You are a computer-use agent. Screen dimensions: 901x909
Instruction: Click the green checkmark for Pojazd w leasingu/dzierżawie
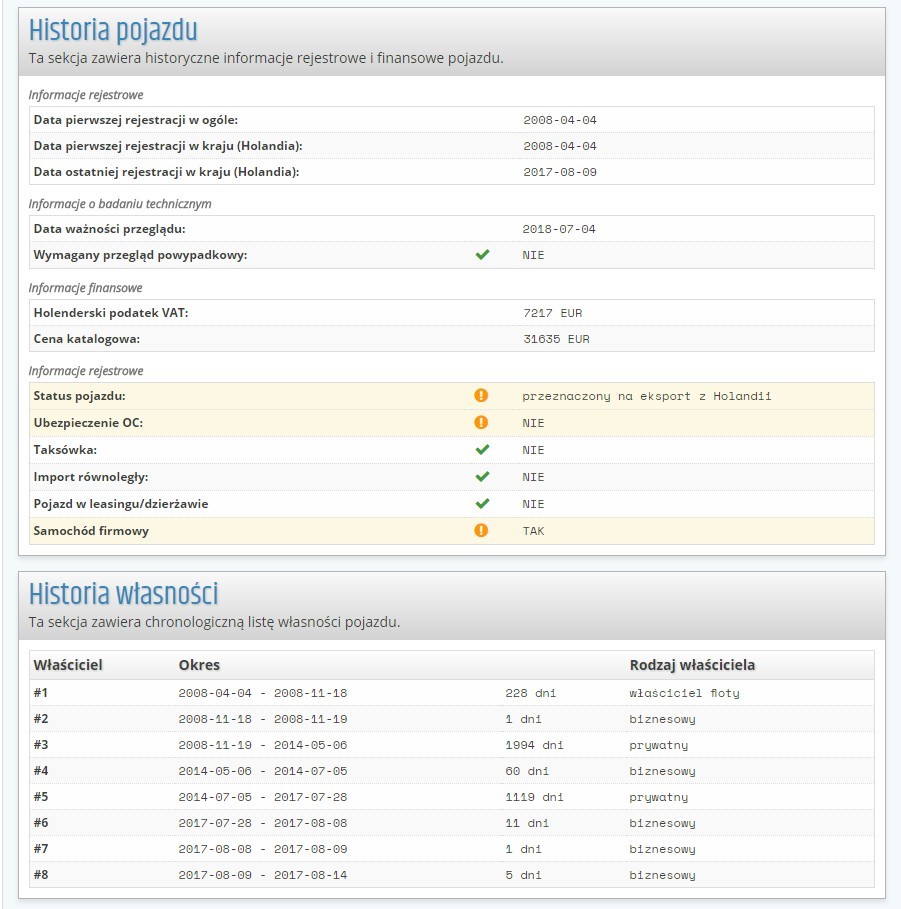tap(482, 504)
